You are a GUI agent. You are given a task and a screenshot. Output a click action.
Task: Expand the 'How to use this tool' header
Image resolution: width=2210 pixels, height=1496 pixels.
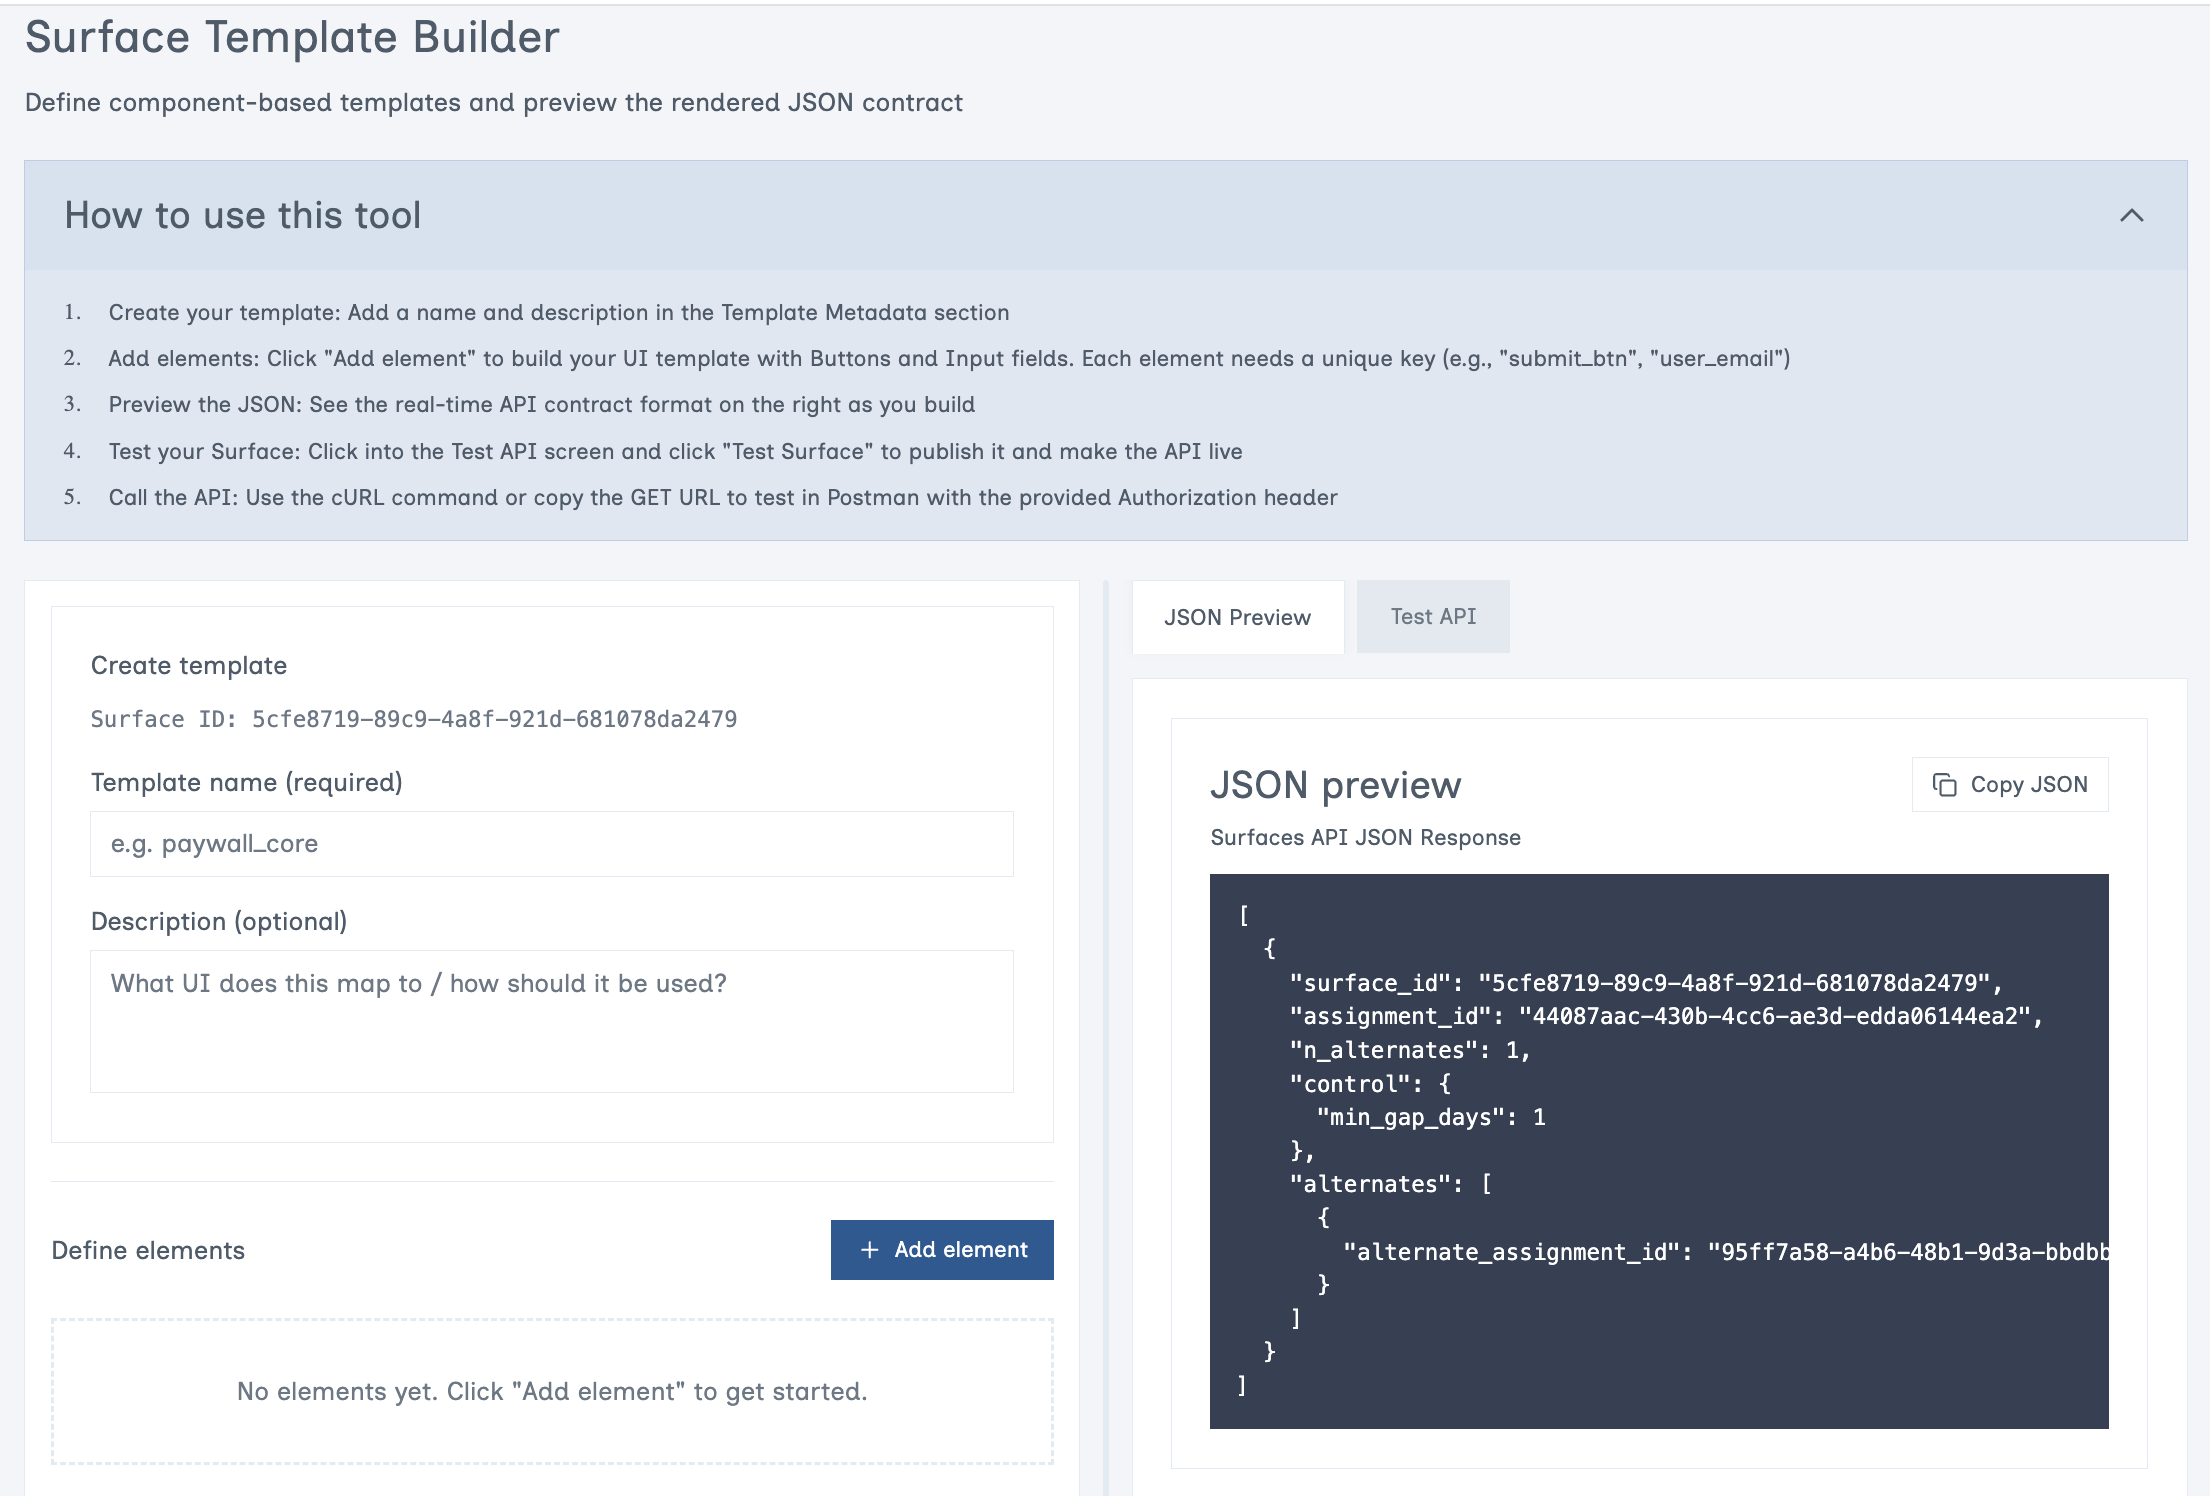coord(243,216)
